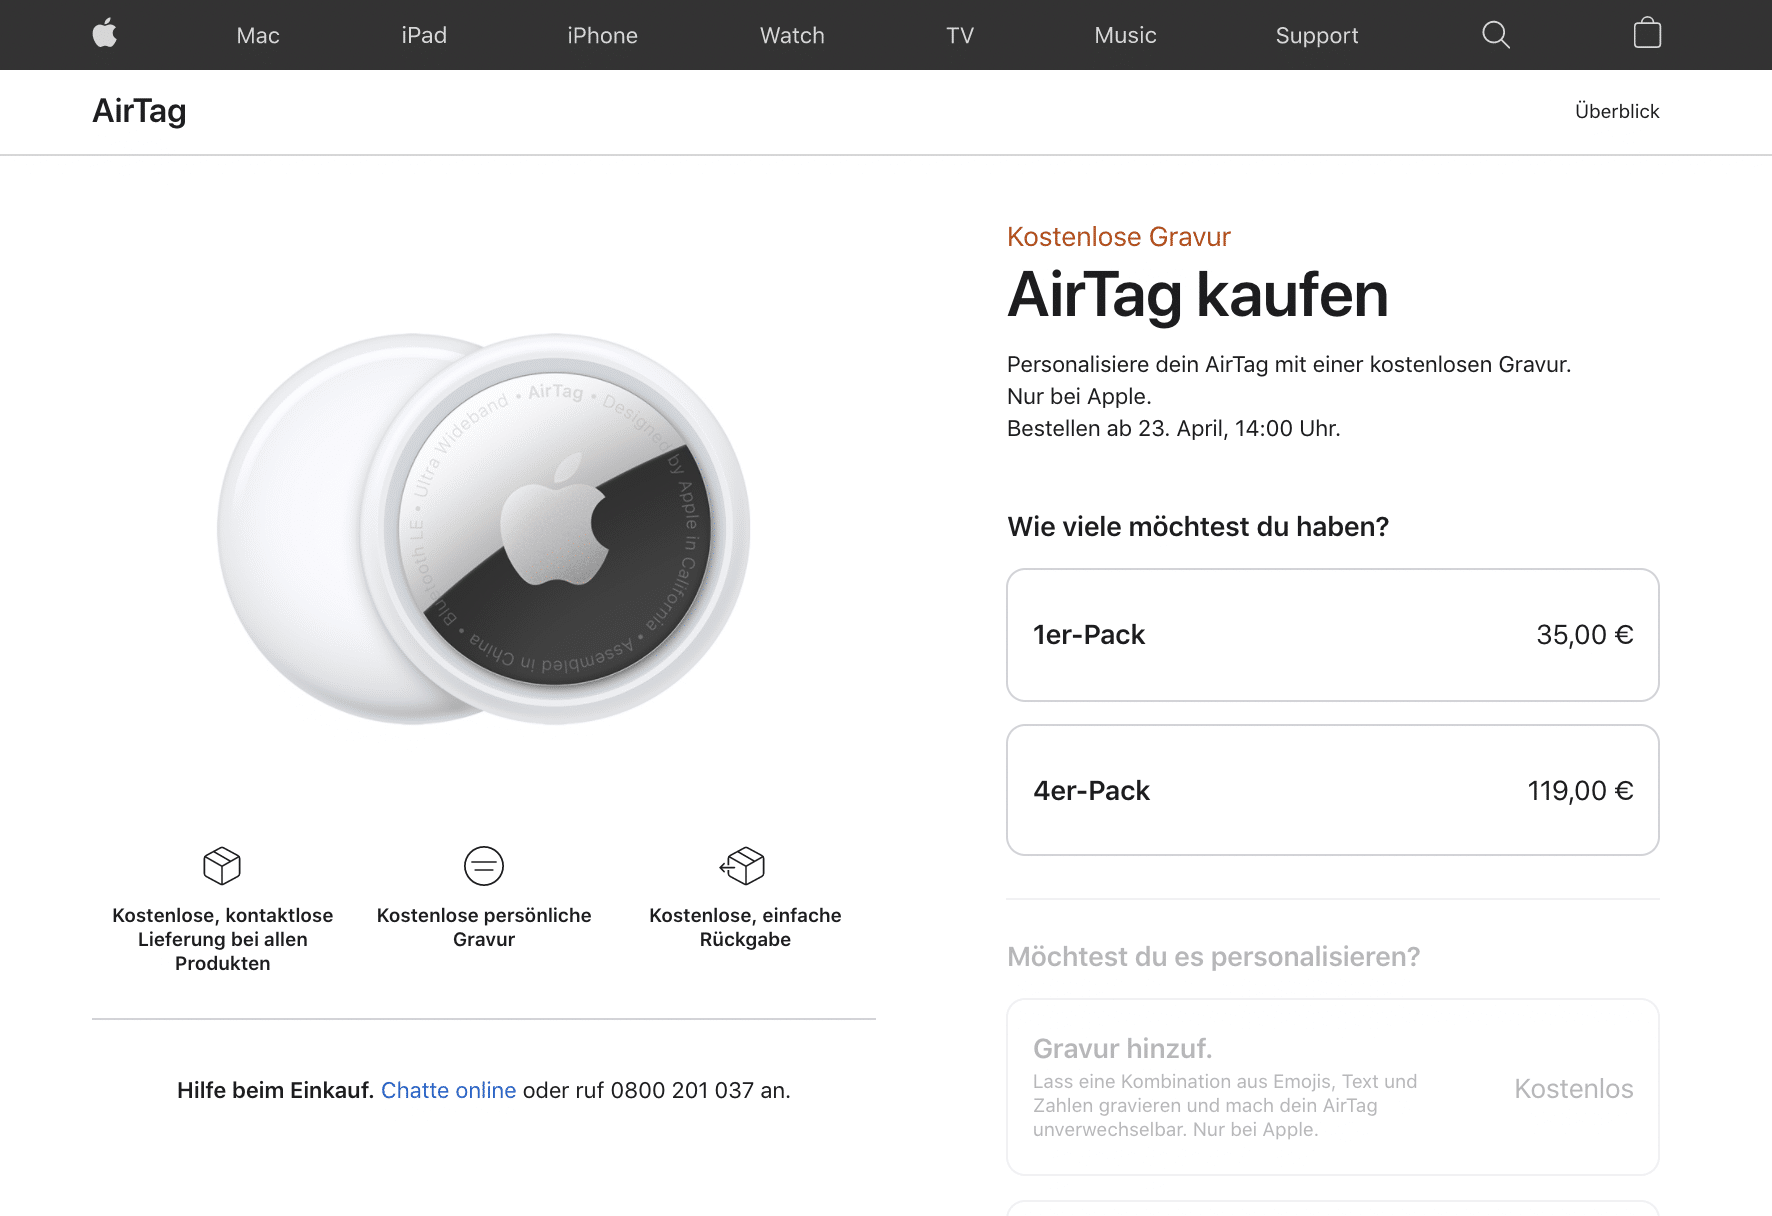Click the free delivery box icon
Viewport: 1772px width, 1216px height.
(x=222, y=866)
